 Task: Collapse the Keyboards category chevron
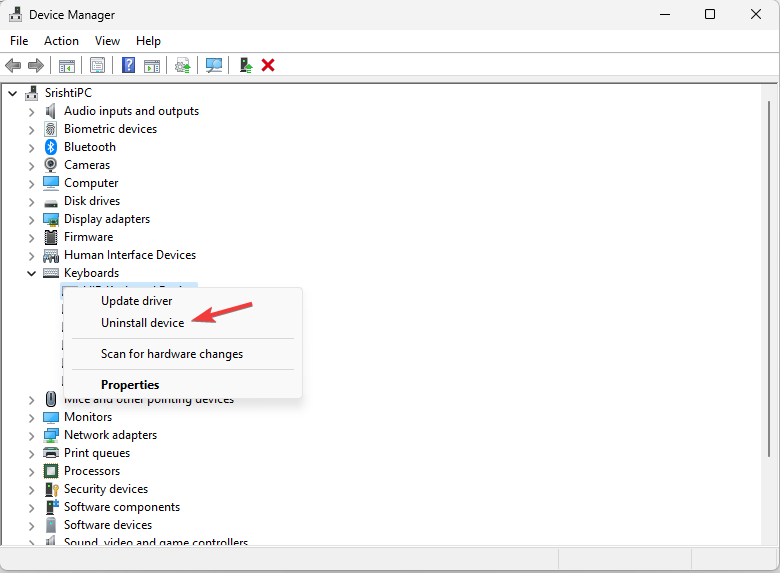(x=31, y=274)
